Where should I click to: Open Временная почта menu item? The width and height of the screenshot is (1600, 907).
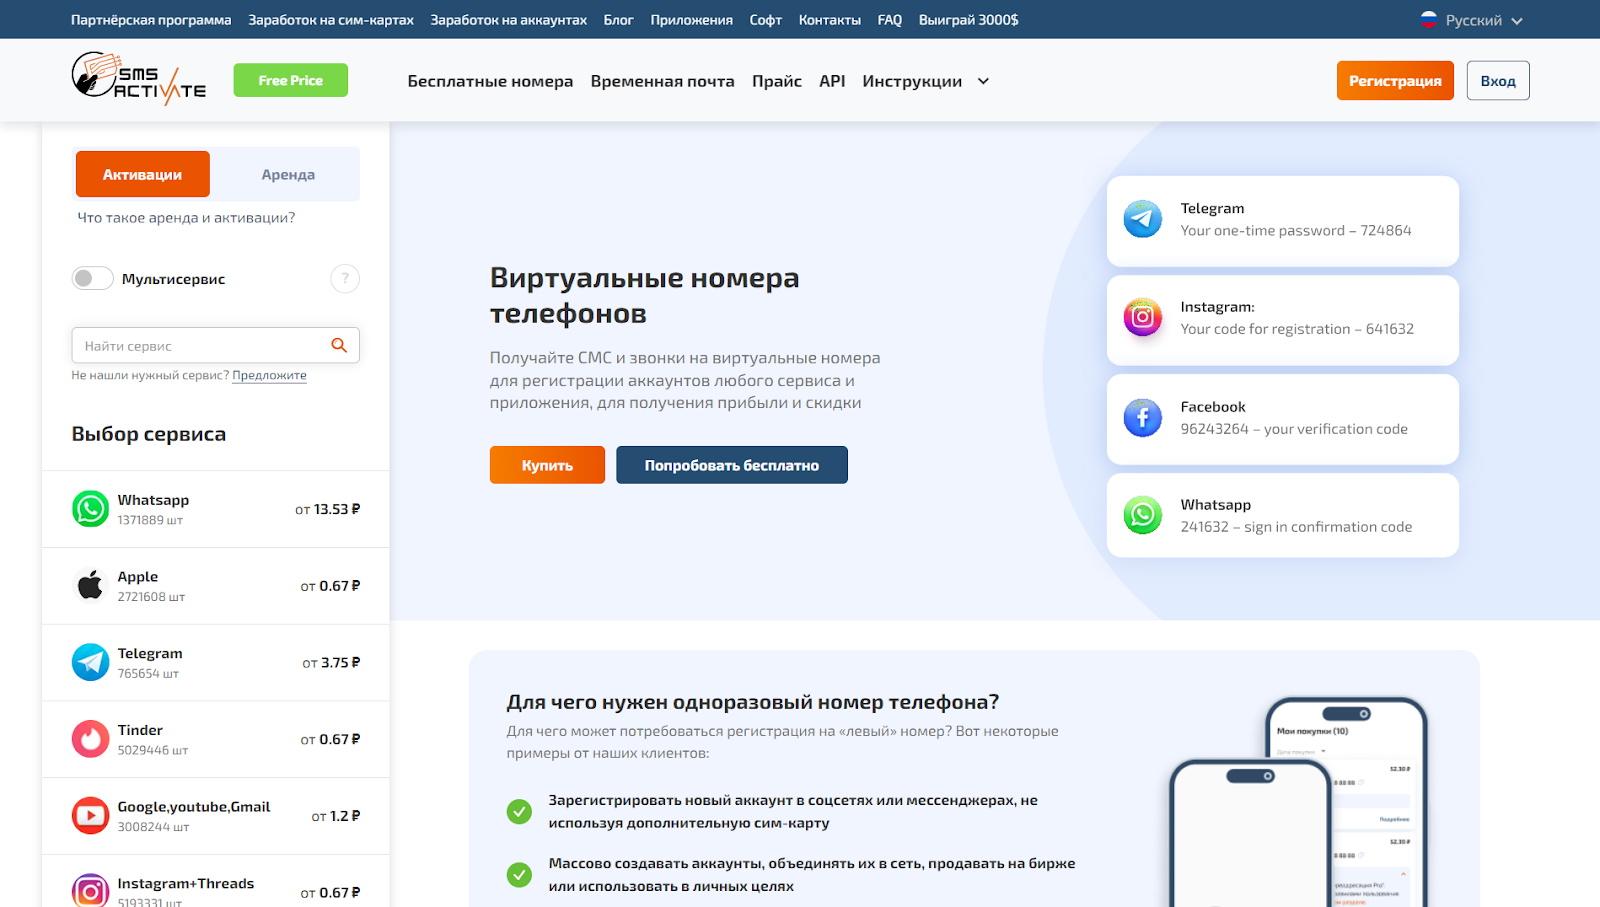(662, 81)
